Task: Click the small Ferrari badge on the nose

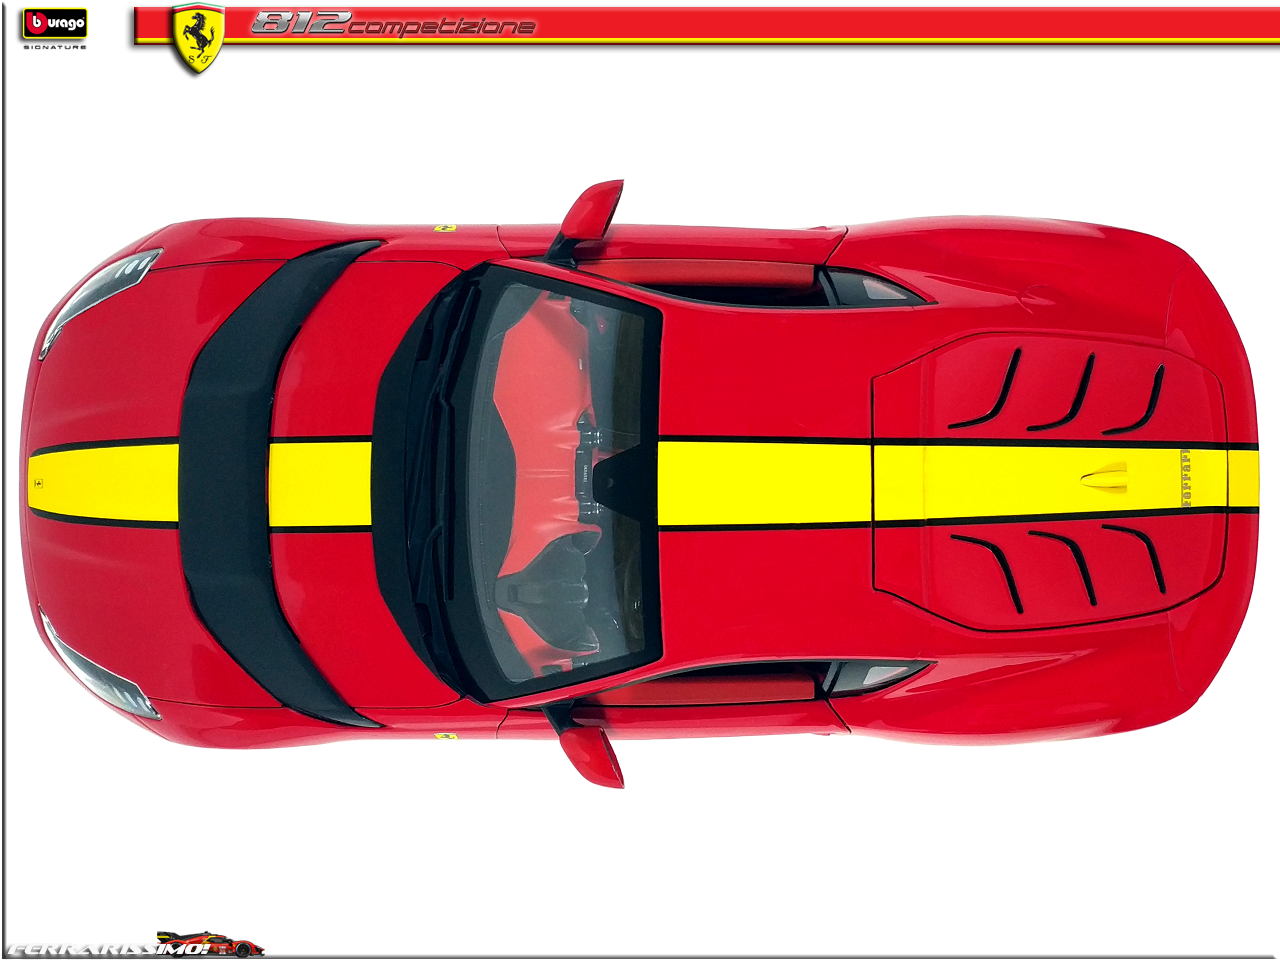Action: point(38,482)
